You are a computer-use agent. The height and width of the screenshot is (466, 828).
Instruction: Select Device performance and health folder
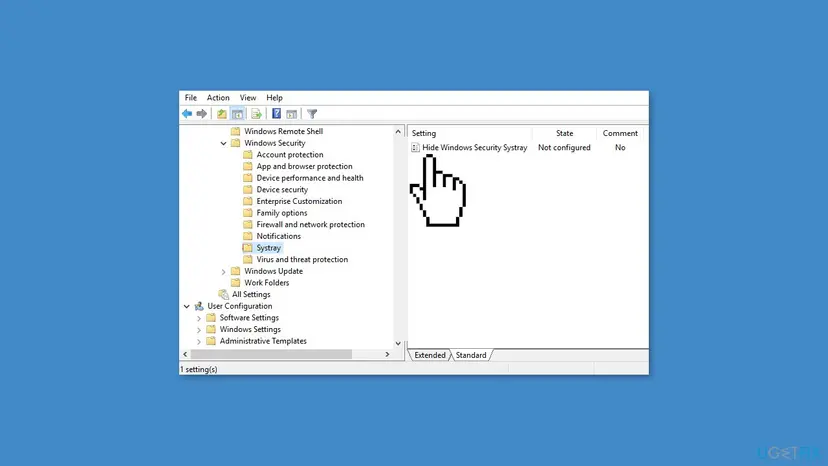[x=310, y=178]
